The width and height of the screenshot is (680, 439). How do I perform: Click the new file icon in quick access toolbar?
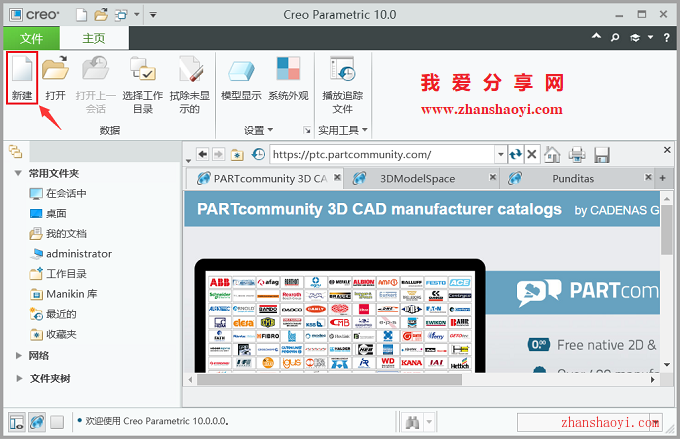tap(81, 15)
